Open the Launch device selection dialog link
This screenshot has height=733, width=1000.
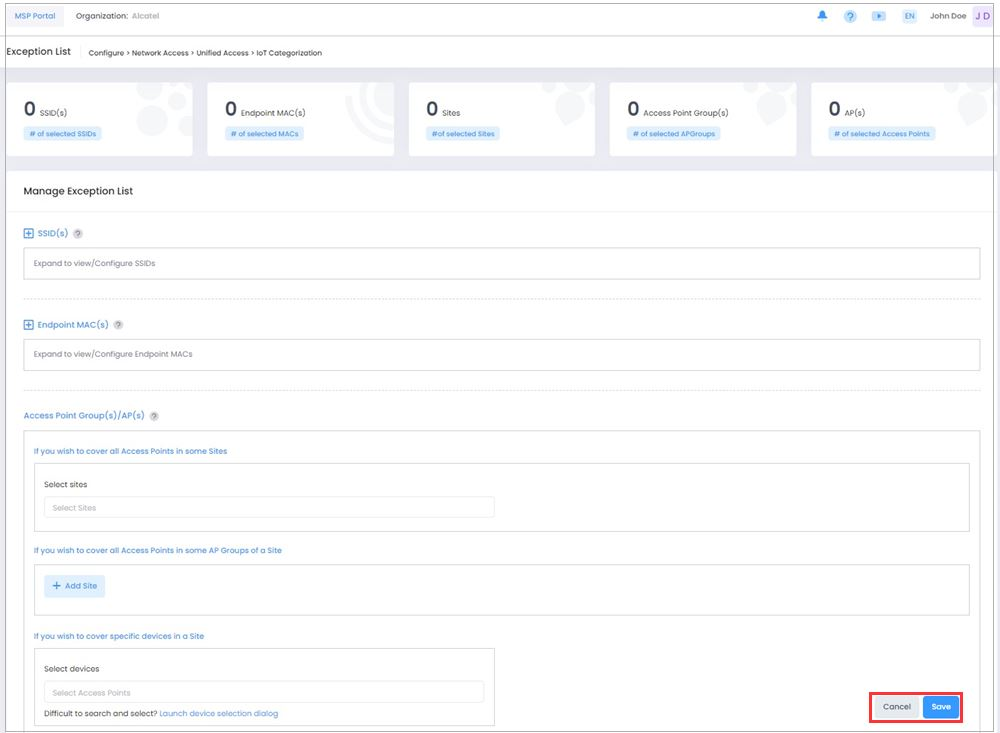(219, 714)
